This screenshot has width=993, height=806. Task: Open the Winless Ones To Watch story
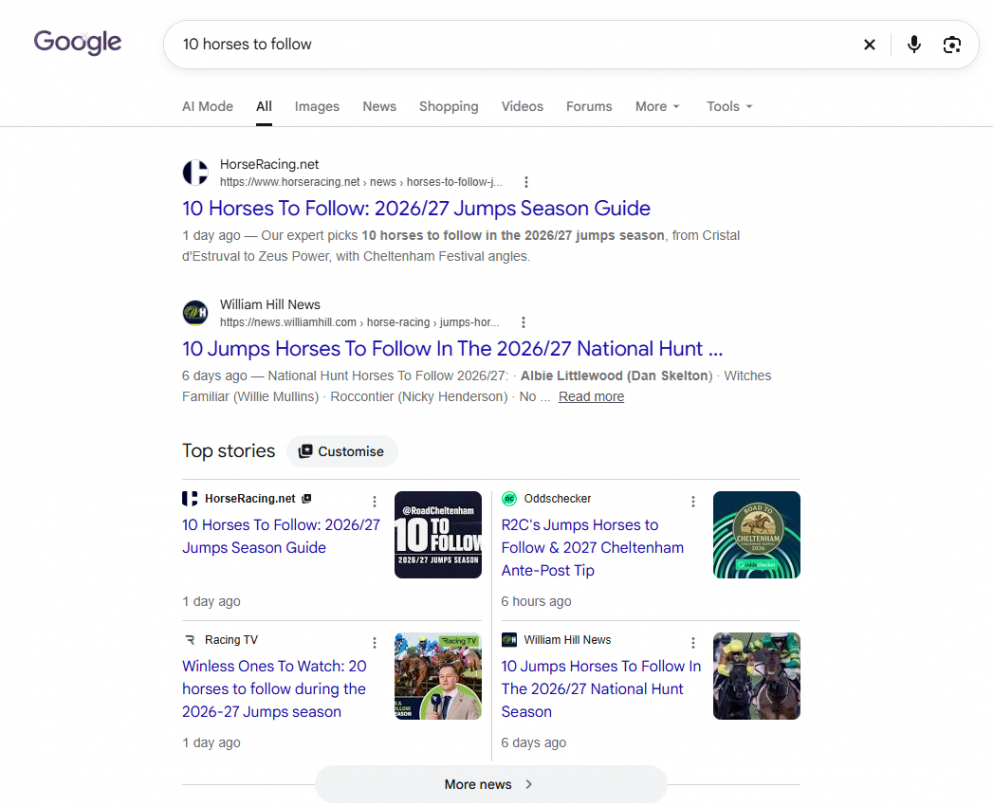click(x=274, y=689)
